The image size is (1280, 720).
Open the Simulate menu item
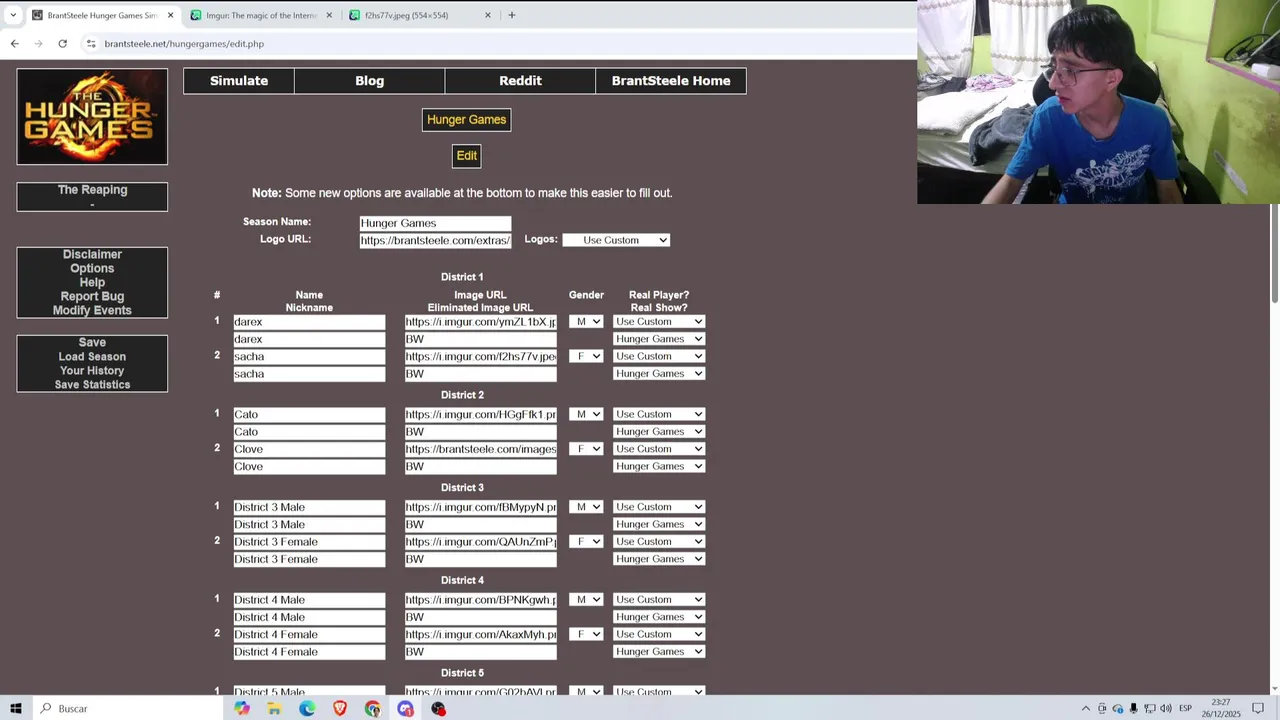pyautogui.click(x=239, y=81)
